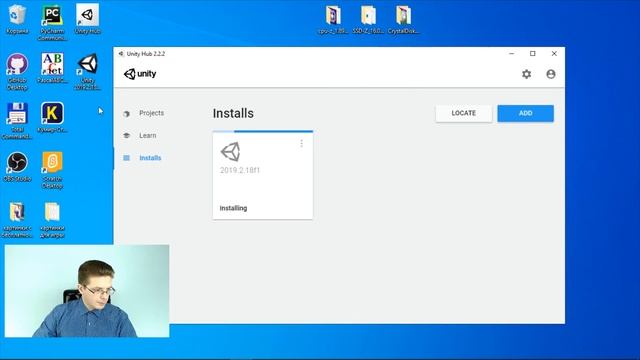Open the CrystalDisk folder on the desktop

[x=403, y=19]
